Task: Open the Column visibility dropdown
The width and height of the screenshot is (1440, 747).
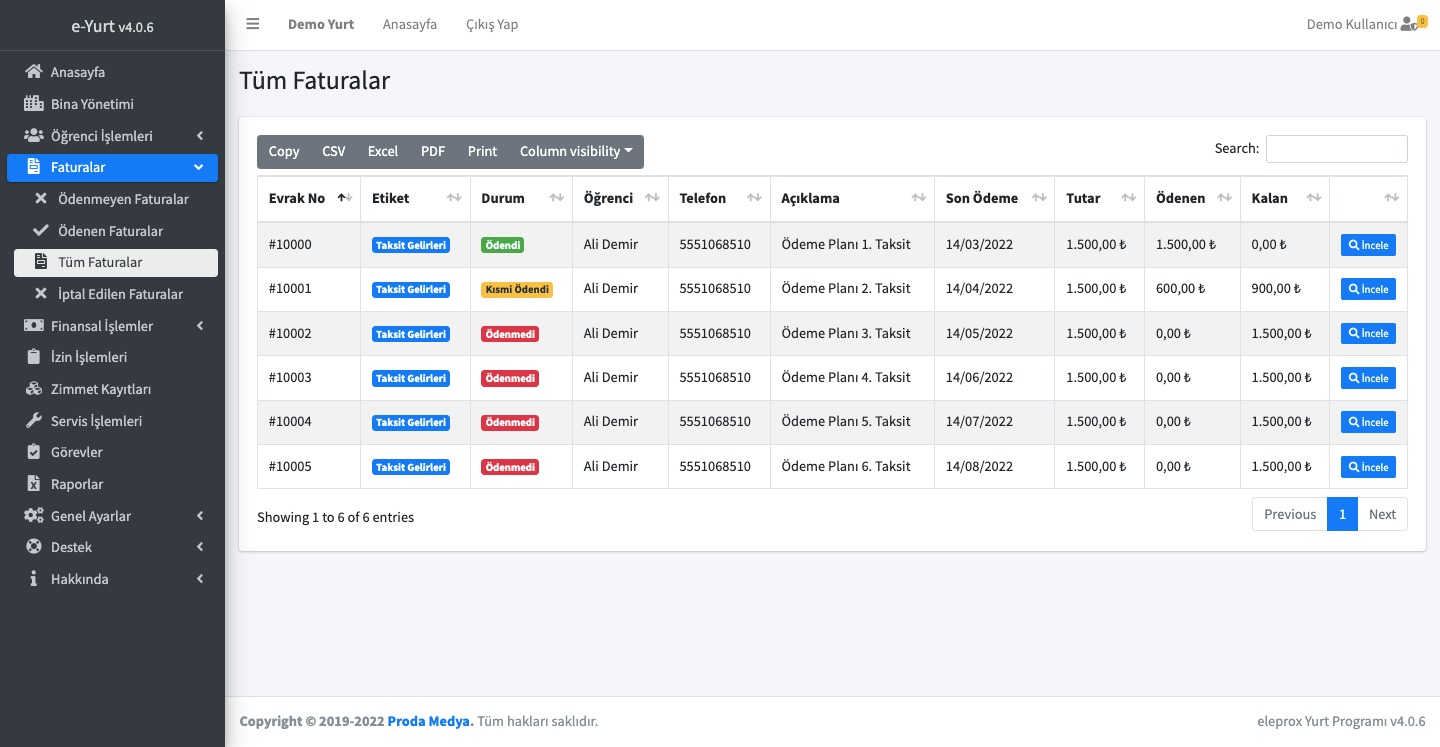Action: pos(576,151)
